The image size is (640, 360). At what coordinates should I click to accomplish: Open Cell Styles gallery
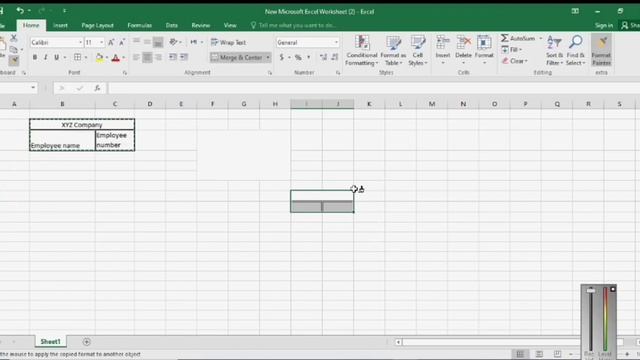(418, 51)
